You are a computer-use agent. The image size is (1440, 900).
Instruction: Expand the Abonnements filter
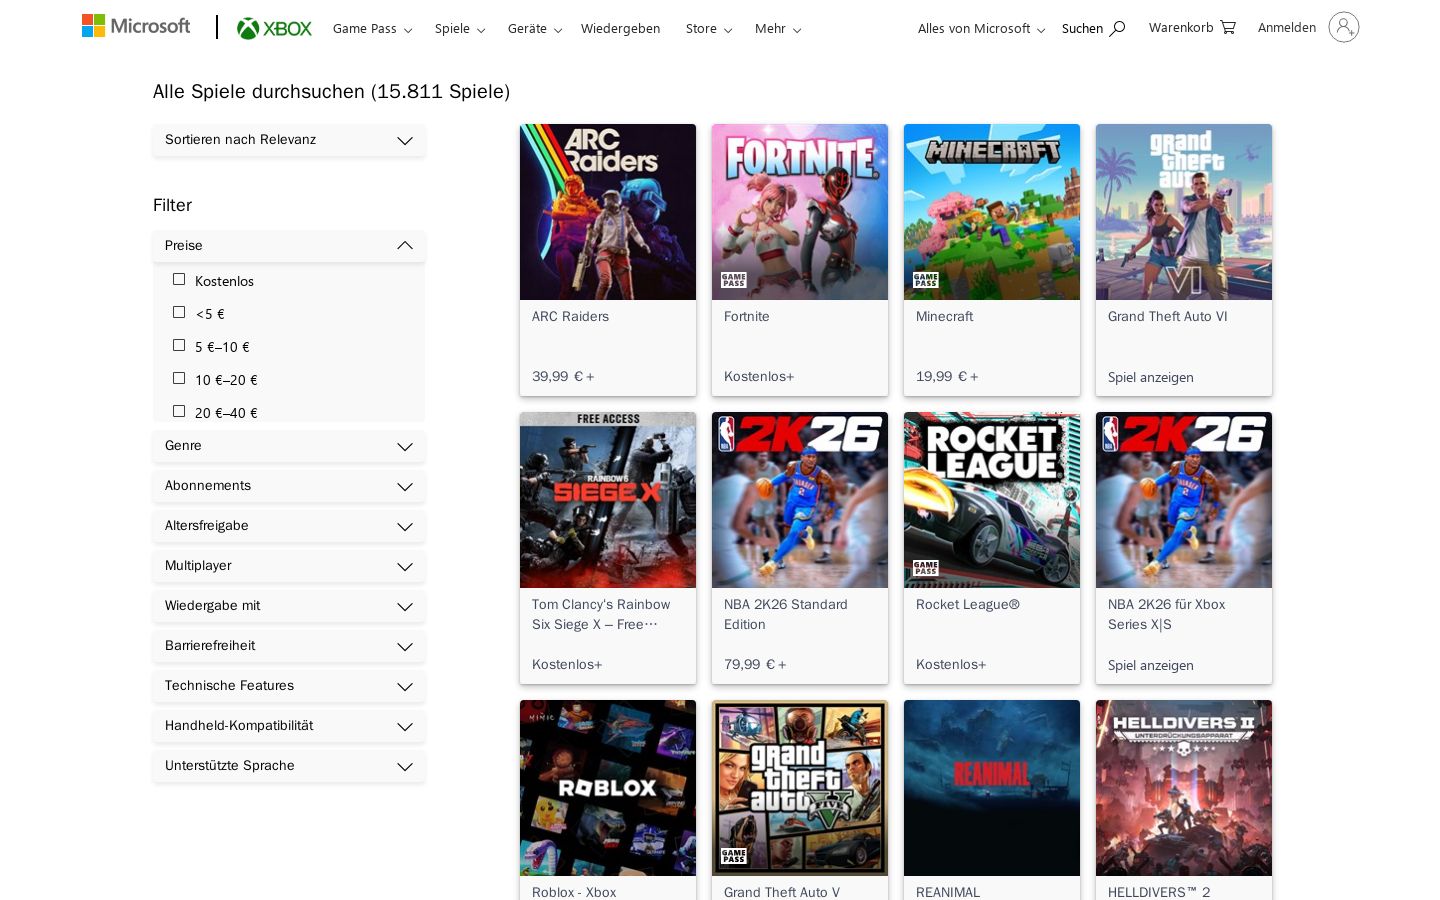[x=289, y=486]
